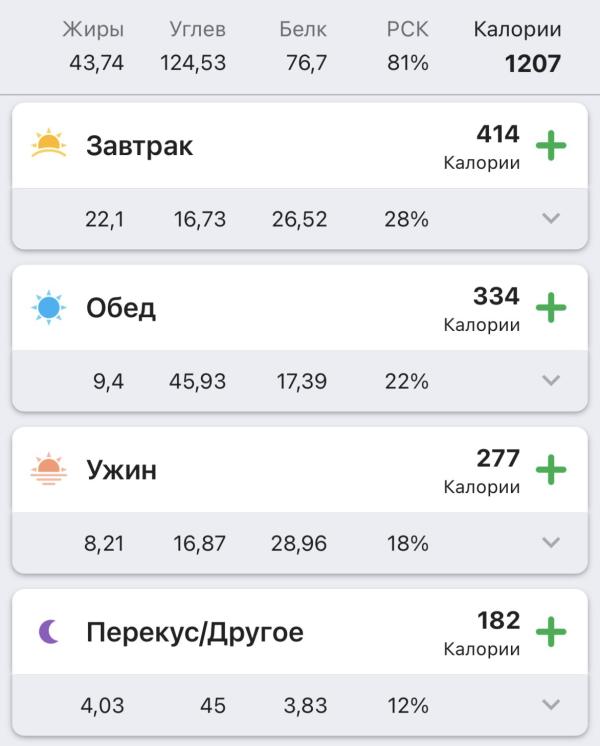Tap the sunset icon beside Ужин
600x746 pixels.
[x=48, y=470]
